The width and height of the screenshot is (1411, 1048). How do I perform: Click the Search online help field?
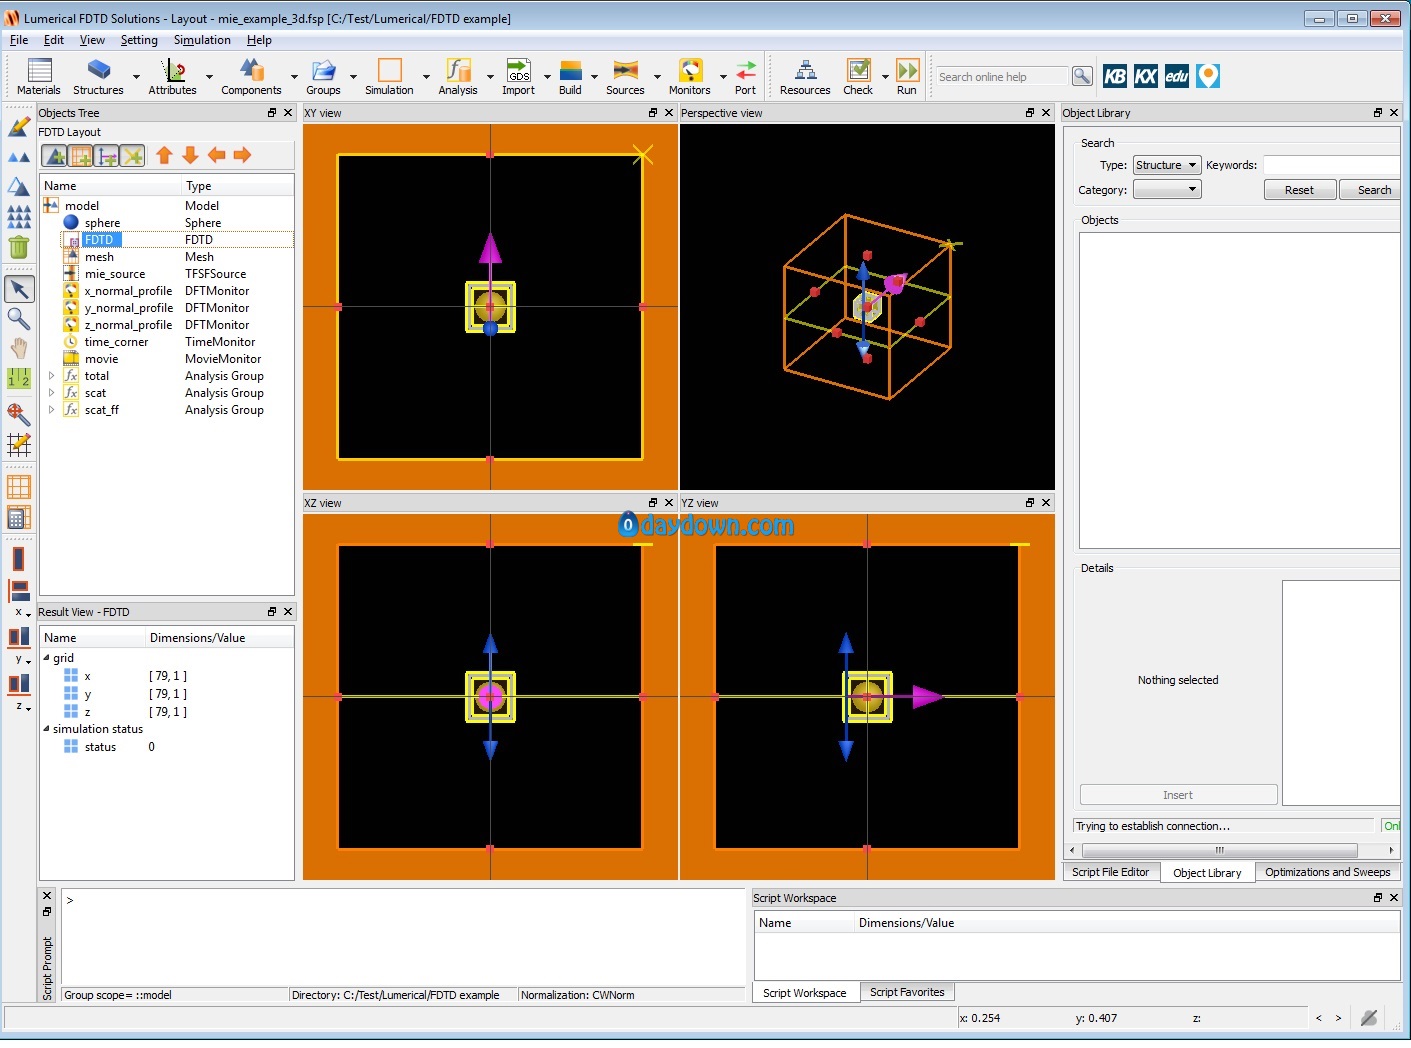pos(1000,77)
